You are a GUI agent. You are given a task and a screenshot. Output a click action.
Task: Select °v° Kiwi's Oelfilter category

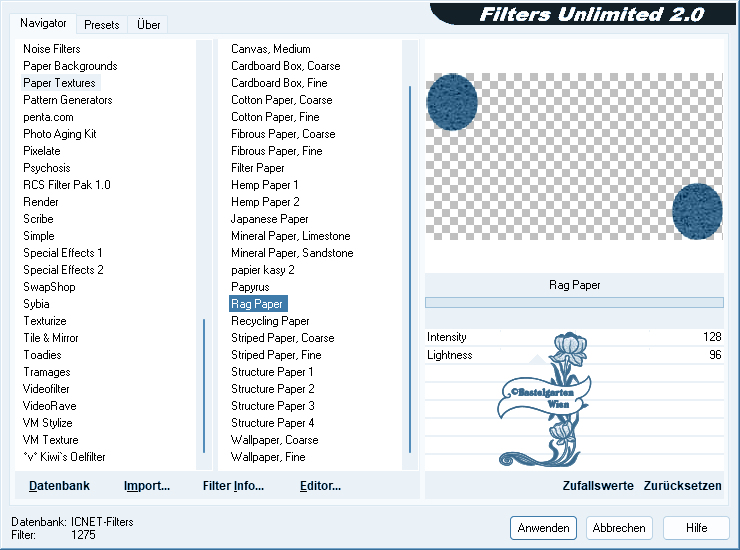pyautogui.click(x=64, y=457)
